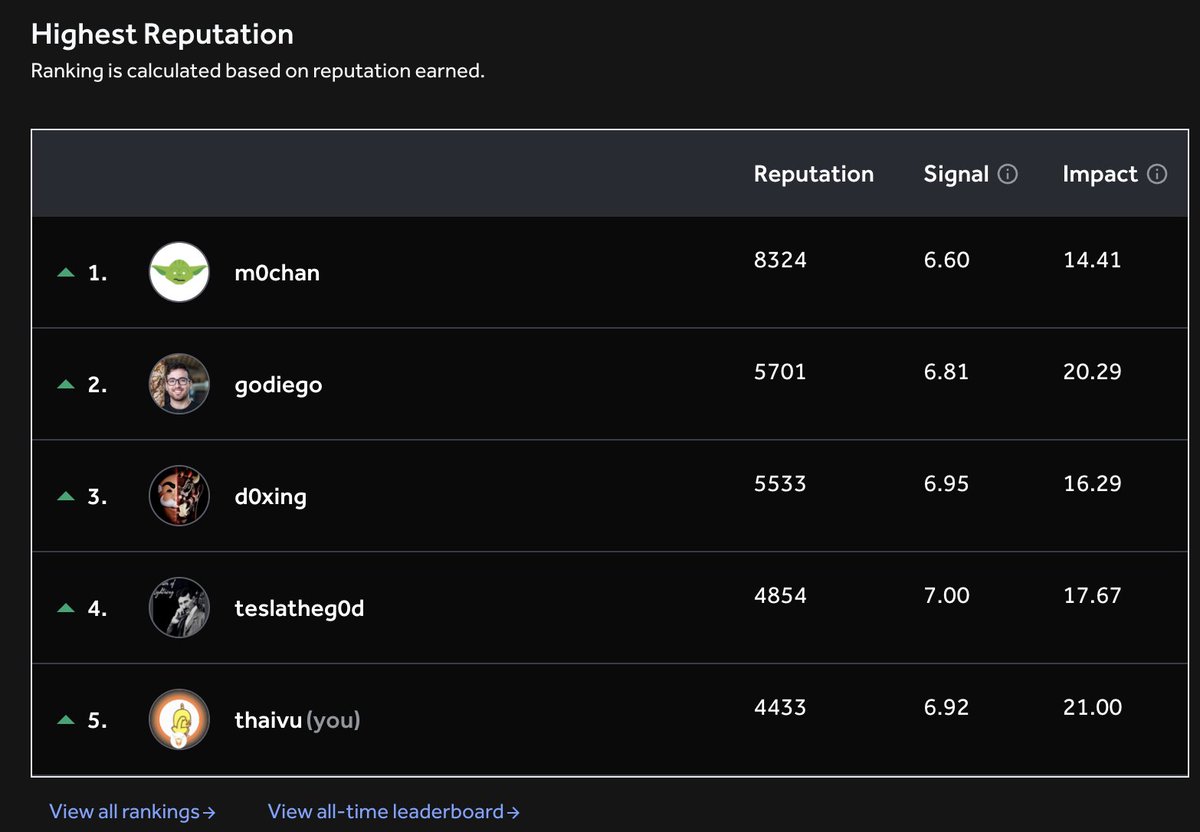Select teslatheg0d's reputation value 4854
The width and height of the screenshot is (1200, 832).
click(780, 596)
